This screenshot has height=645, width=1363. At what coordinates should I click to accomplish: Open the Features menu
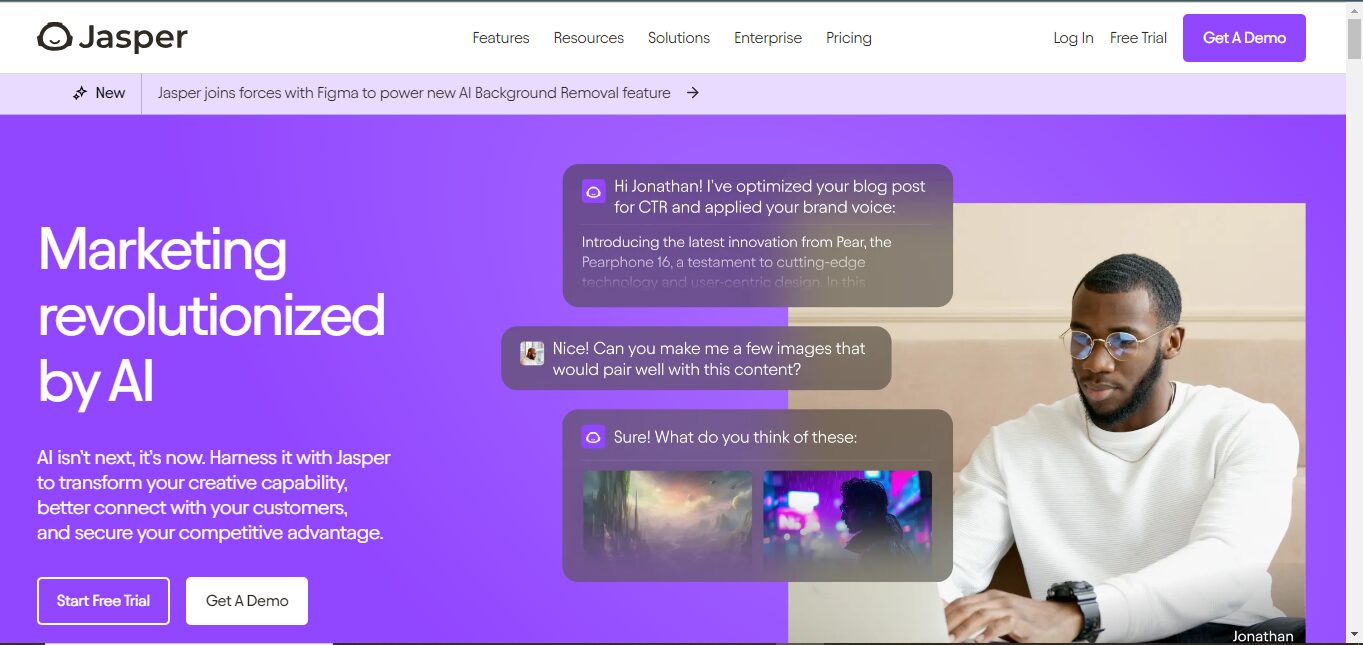coord(501,38)
